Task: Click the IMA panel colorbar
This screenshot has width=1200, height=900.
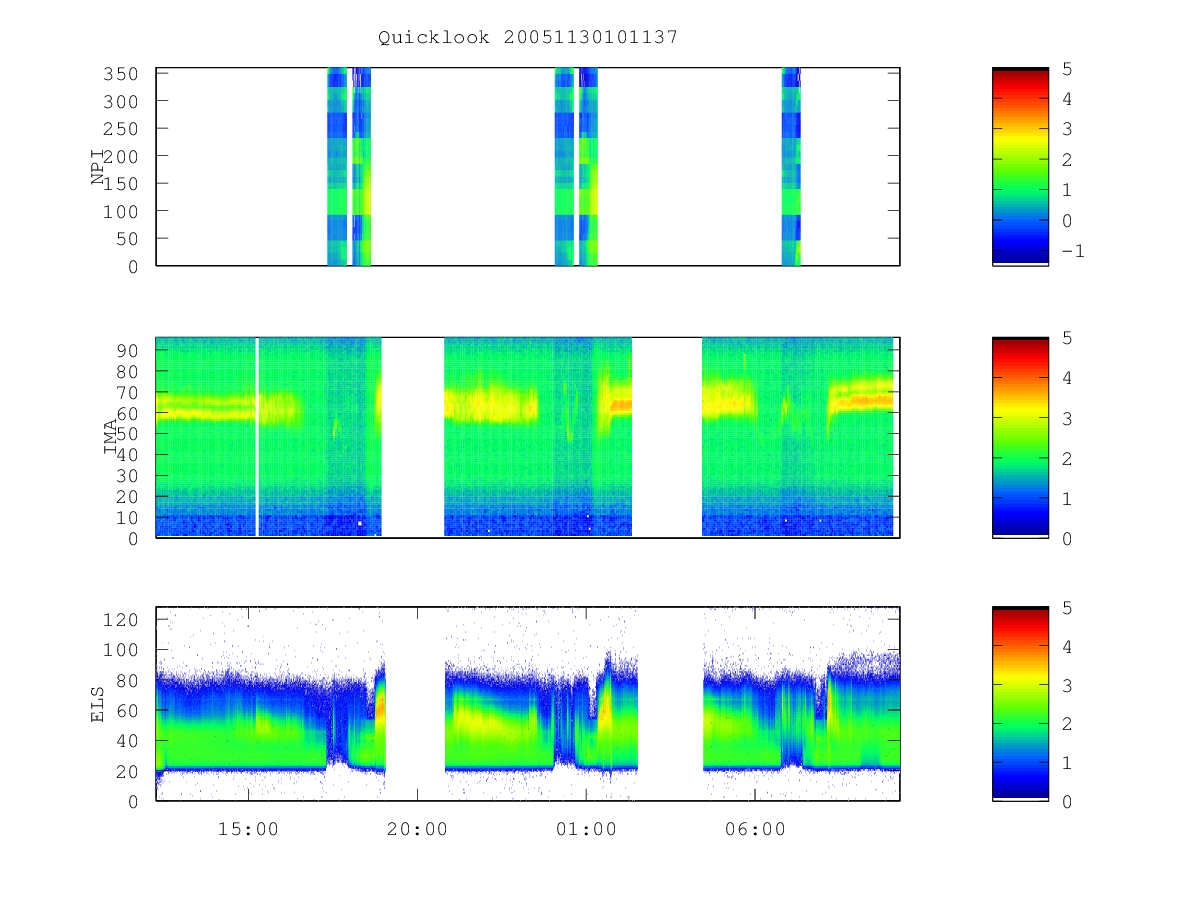Action: point(1020,437)
